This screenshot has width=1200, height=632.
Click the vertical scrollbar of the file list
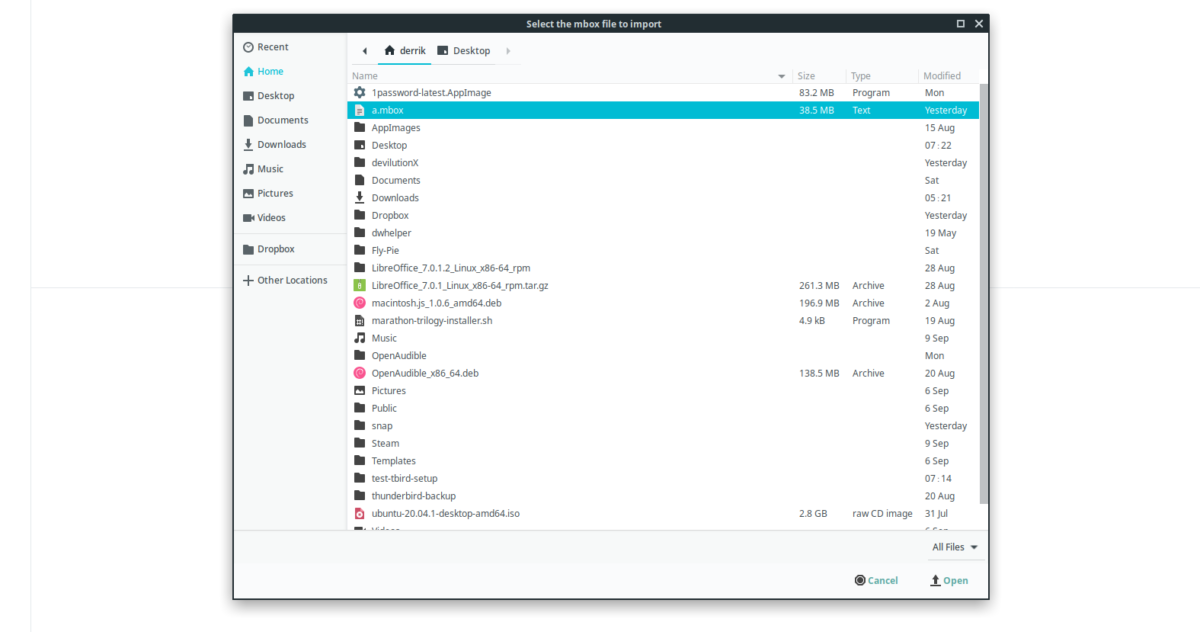[984, 294]
